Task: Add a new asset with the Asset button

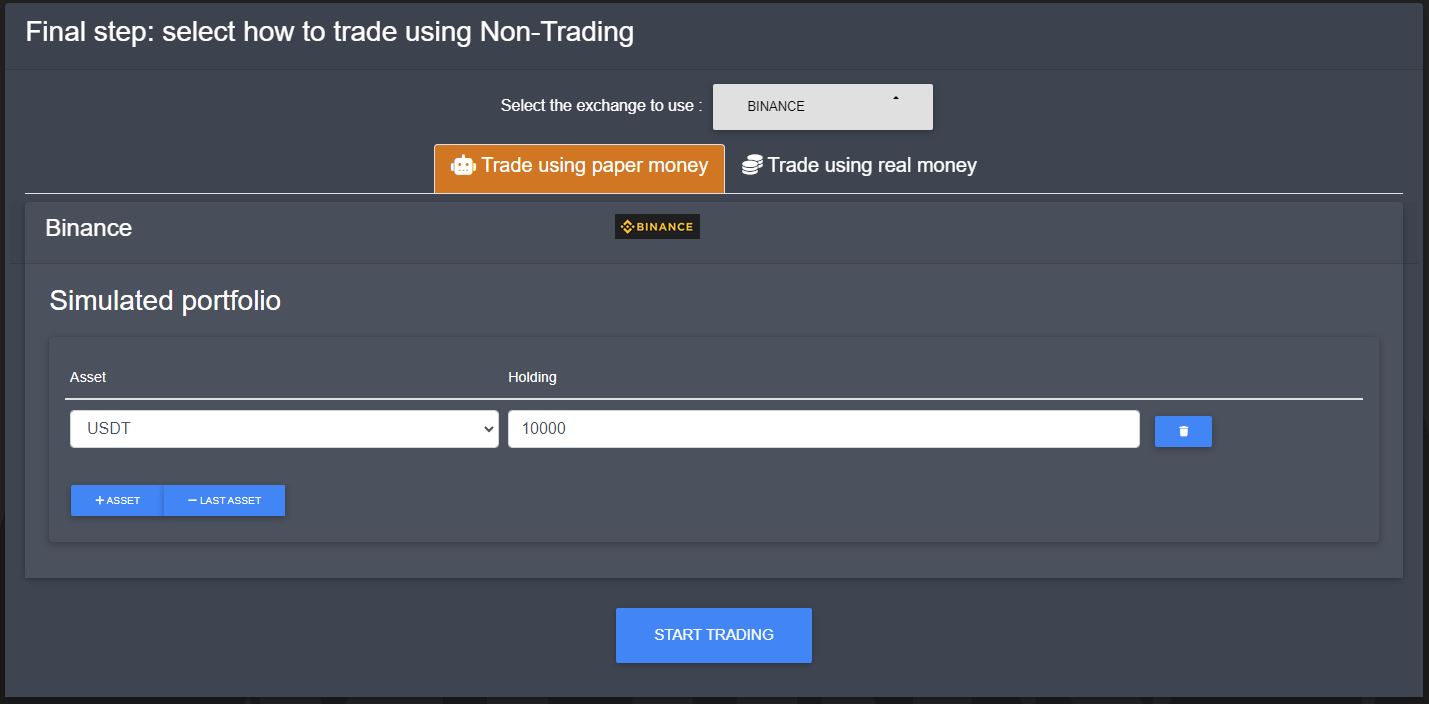Action: click(117, 500)
